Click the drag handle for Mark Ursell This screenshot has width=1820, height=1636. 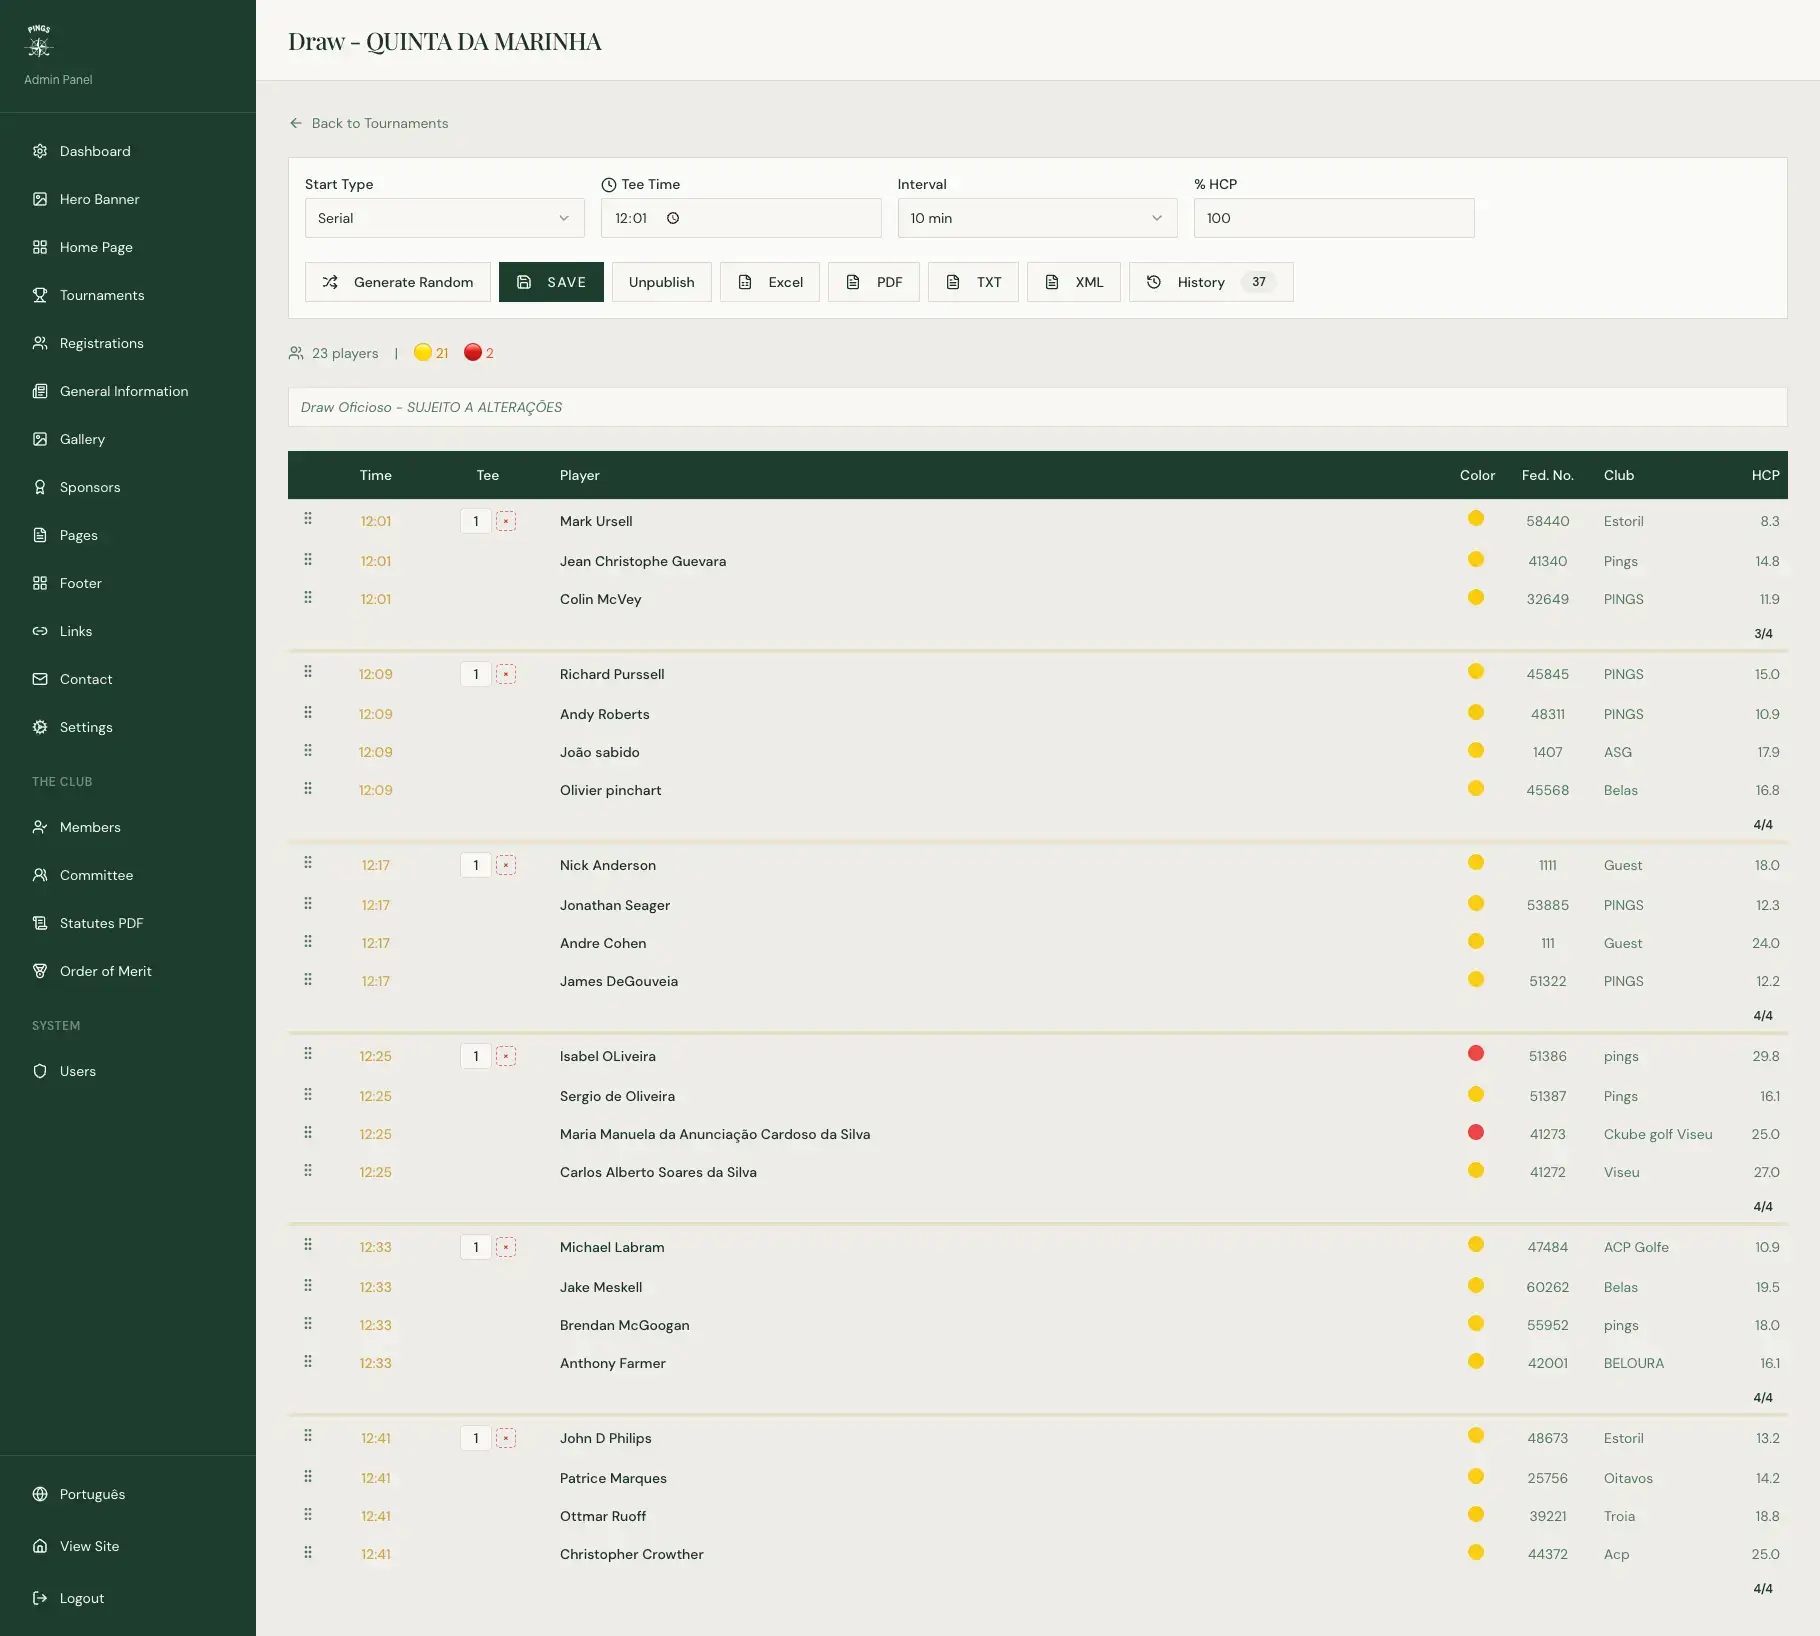pos(308,519)
